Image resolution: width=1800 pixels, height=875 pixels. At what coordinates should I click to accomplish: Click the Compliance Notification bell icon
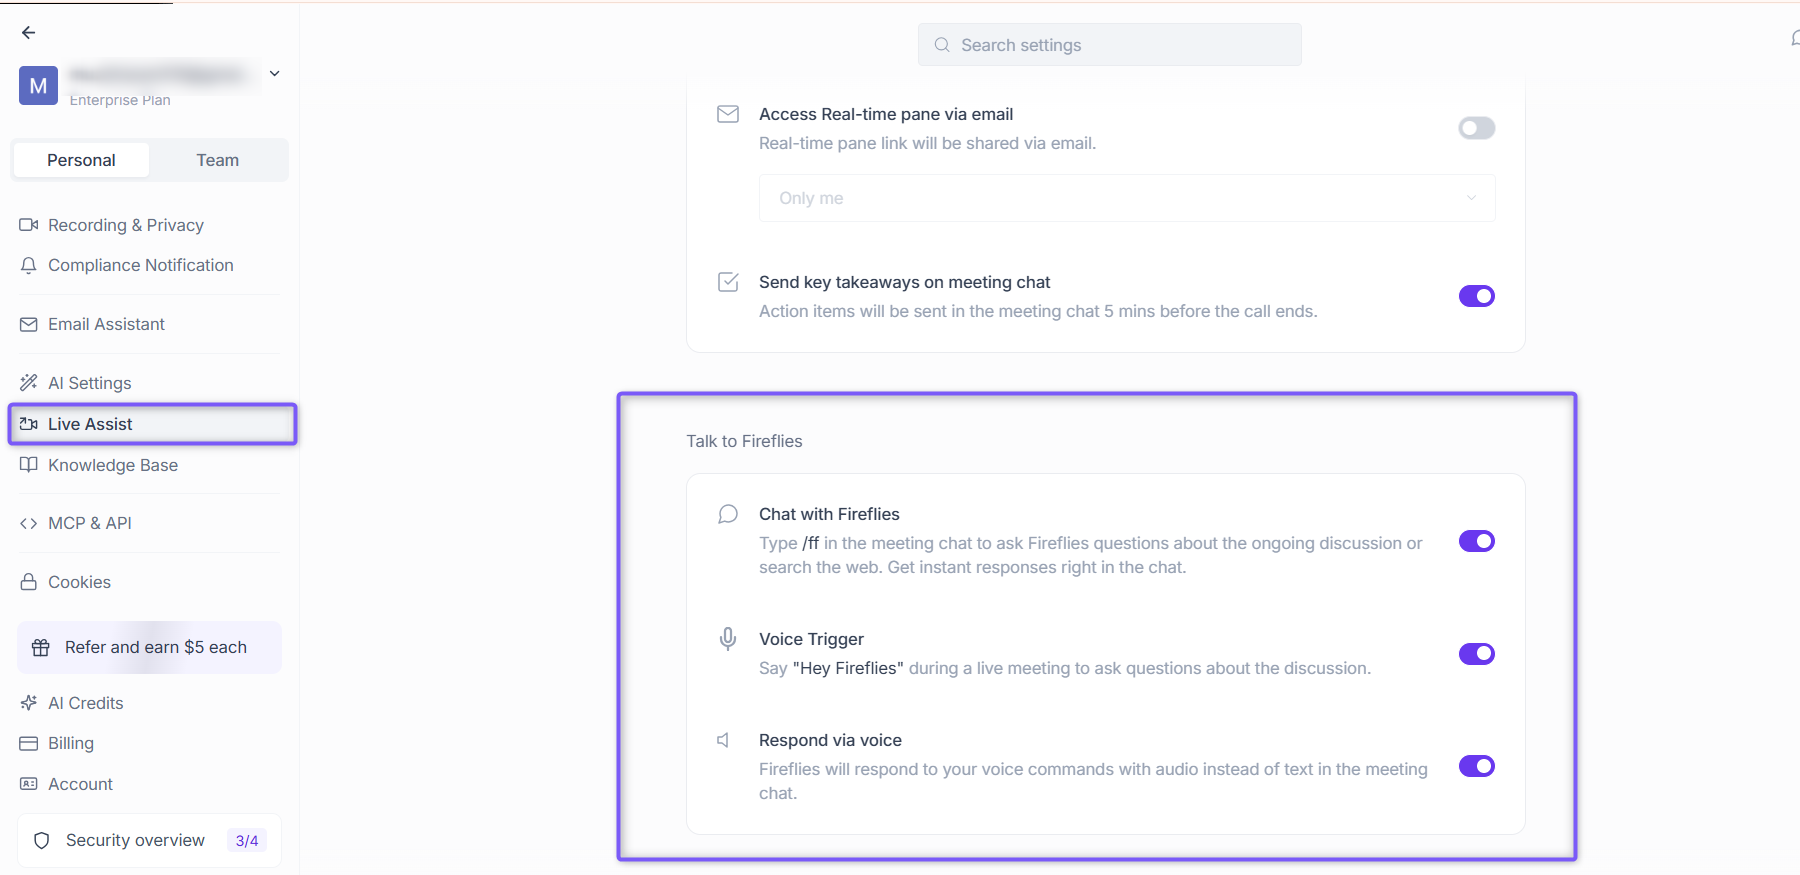point(29,265)
